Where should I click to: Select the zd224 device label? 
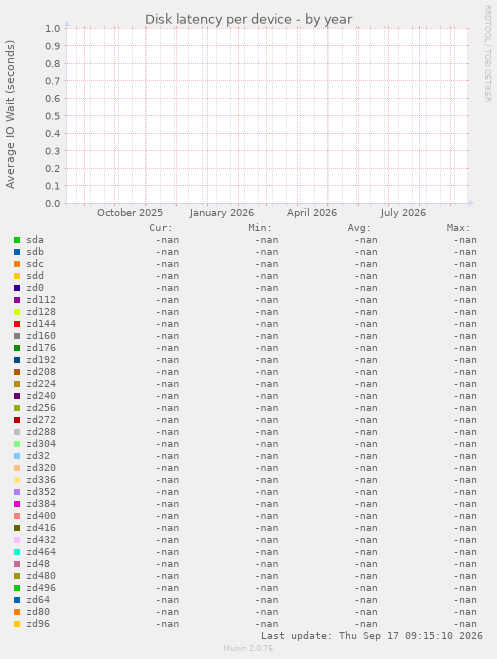click(x=41, y=384)
